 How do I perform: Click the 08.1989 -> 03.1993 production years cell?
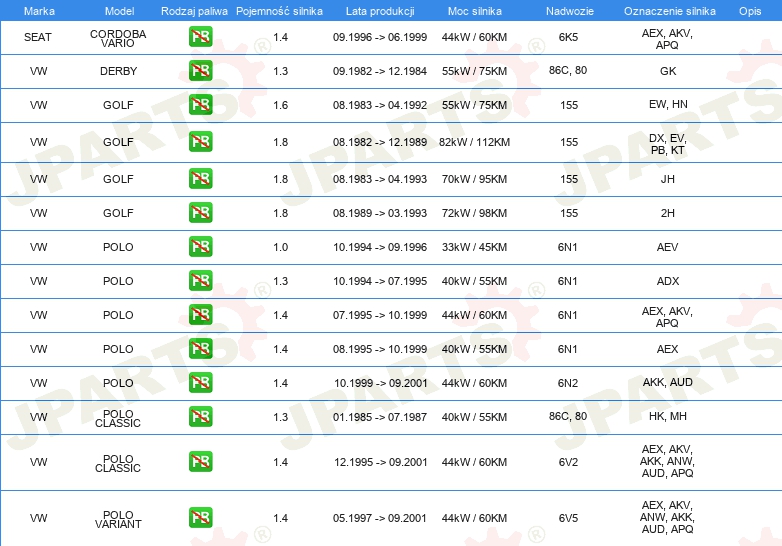pyautogui.click(x=380, y=213)
